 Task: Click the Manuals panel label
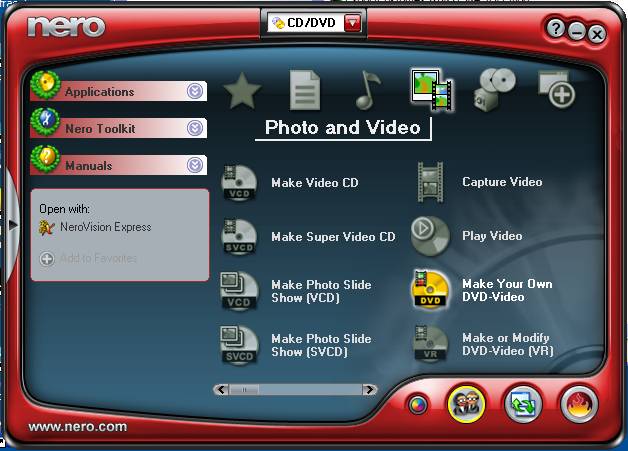89,165
